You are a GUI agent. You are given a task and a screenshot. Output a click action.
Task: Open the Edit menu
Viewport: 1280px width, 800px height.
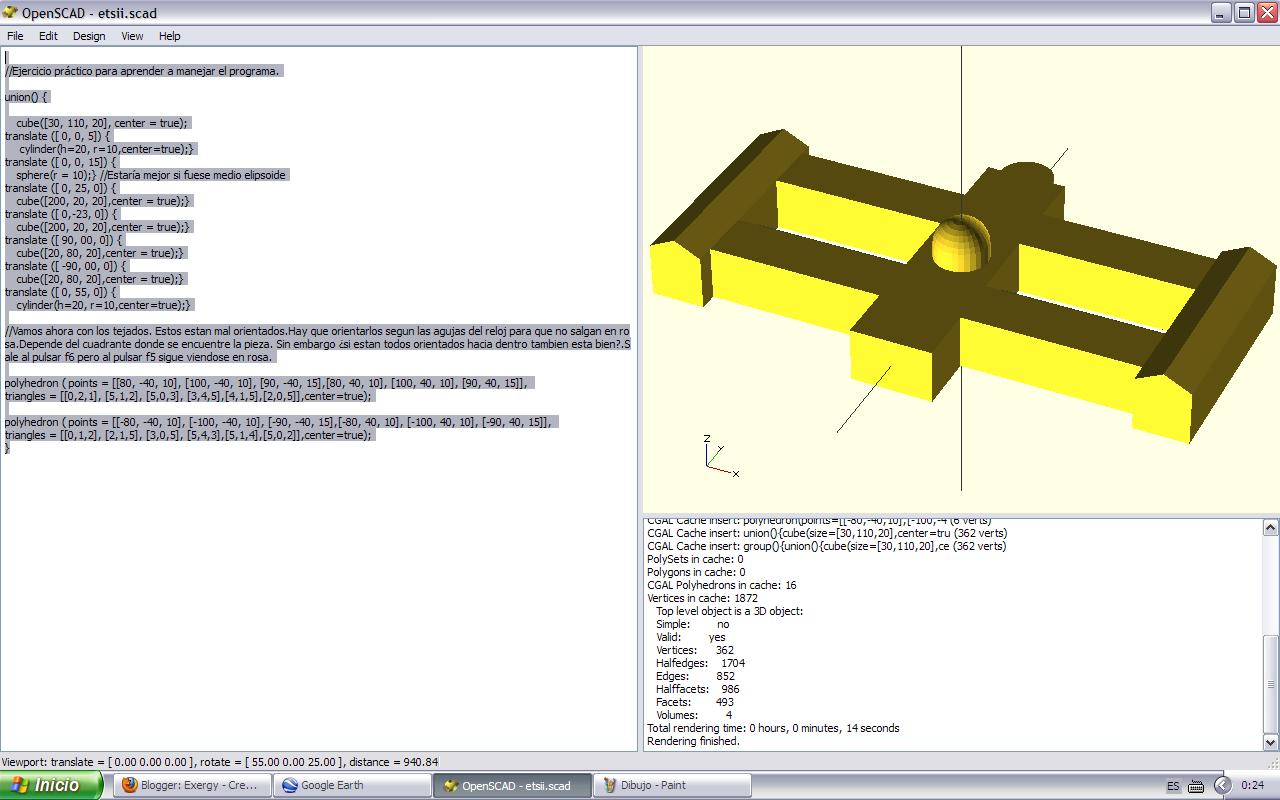click(47, 36)
